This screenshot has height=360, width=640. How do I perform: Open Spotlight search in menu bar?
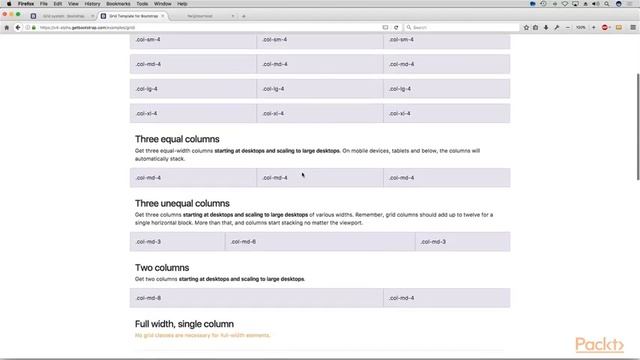[607, 4]
